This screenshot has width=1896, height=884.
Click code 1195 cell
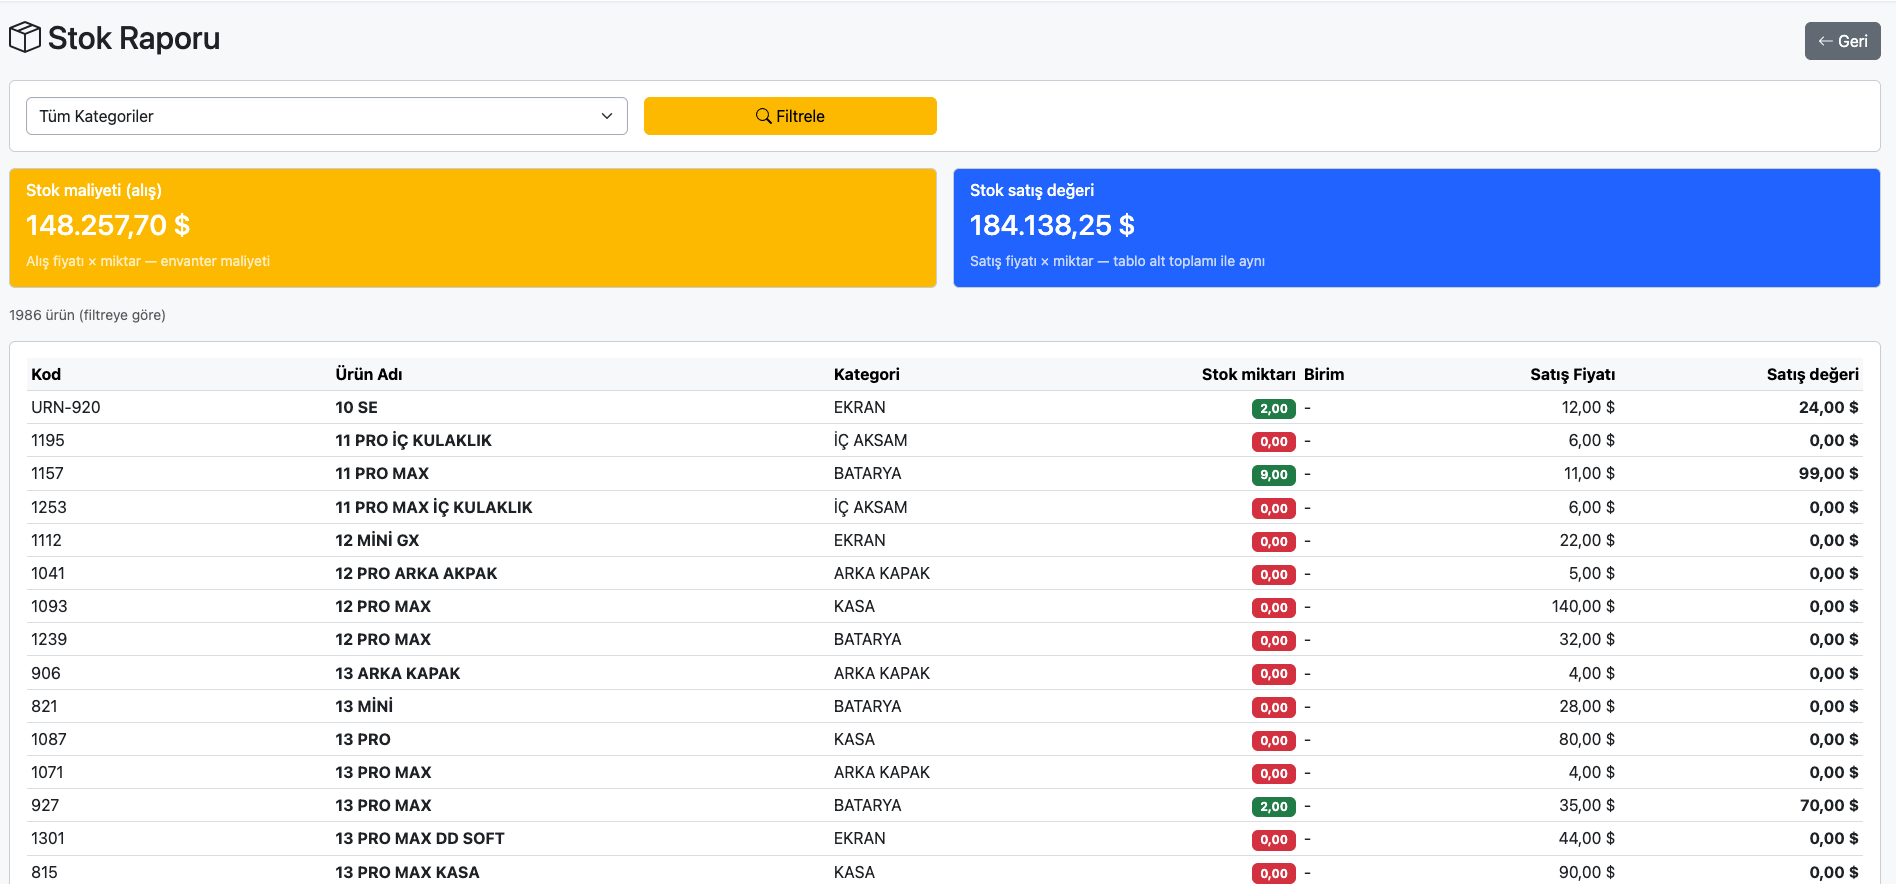48,440
